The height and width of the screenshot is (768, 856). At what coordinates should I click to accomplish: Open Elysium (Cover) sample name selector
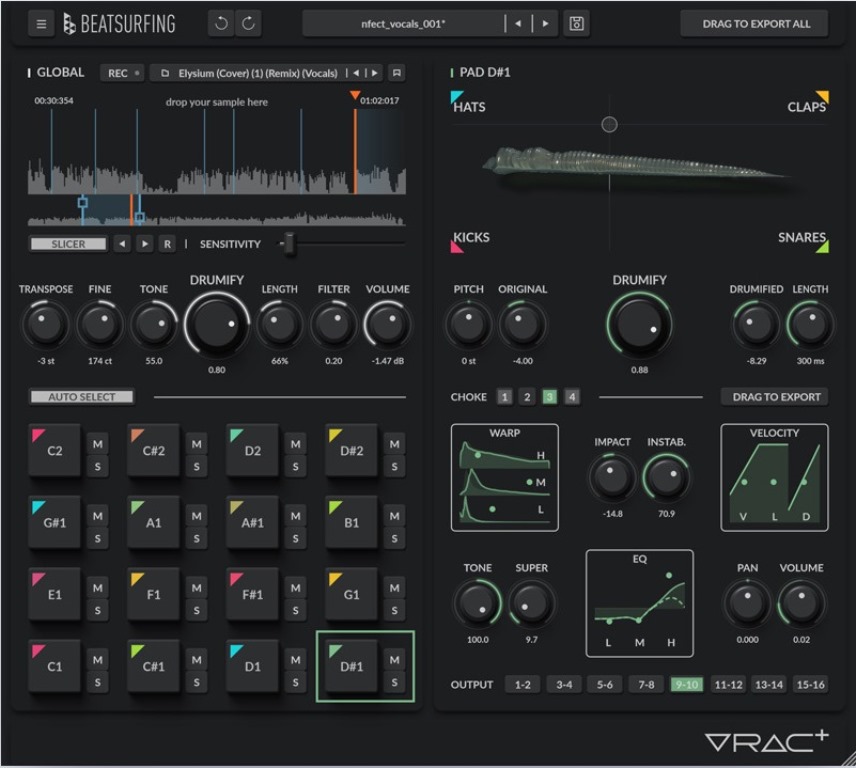click(x=258, y=73)
